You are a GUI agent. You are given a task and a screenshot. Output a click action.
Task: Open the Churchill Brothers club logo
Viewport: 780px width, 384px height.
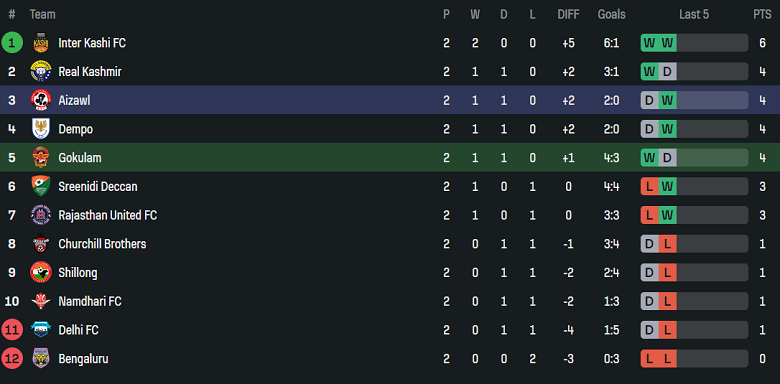[41, 244]
